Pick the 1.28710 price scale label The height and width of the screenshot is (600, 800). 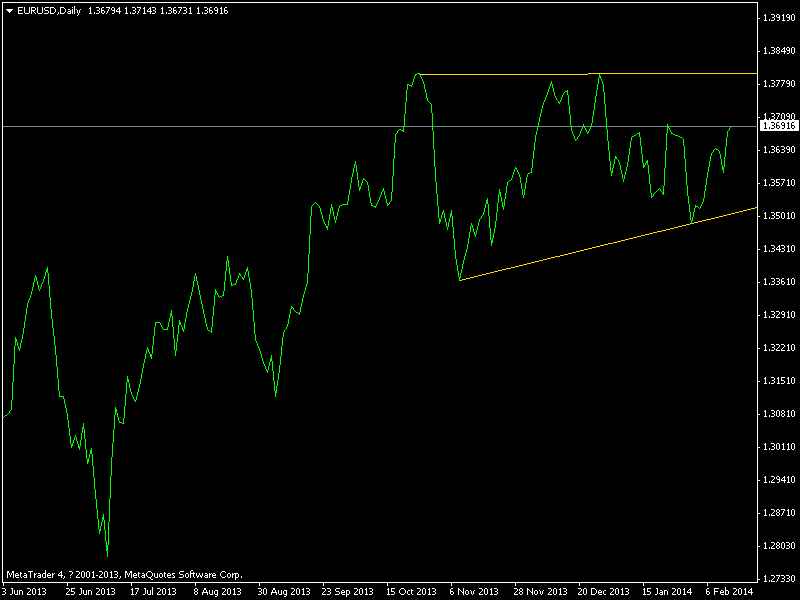pos(779,513)
